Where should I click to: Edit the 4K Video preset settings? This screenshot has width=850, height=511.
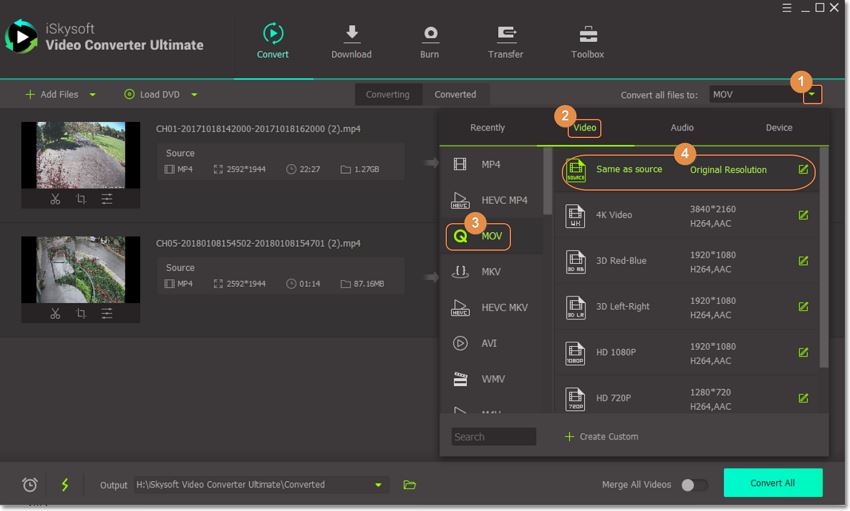point(803,215)
